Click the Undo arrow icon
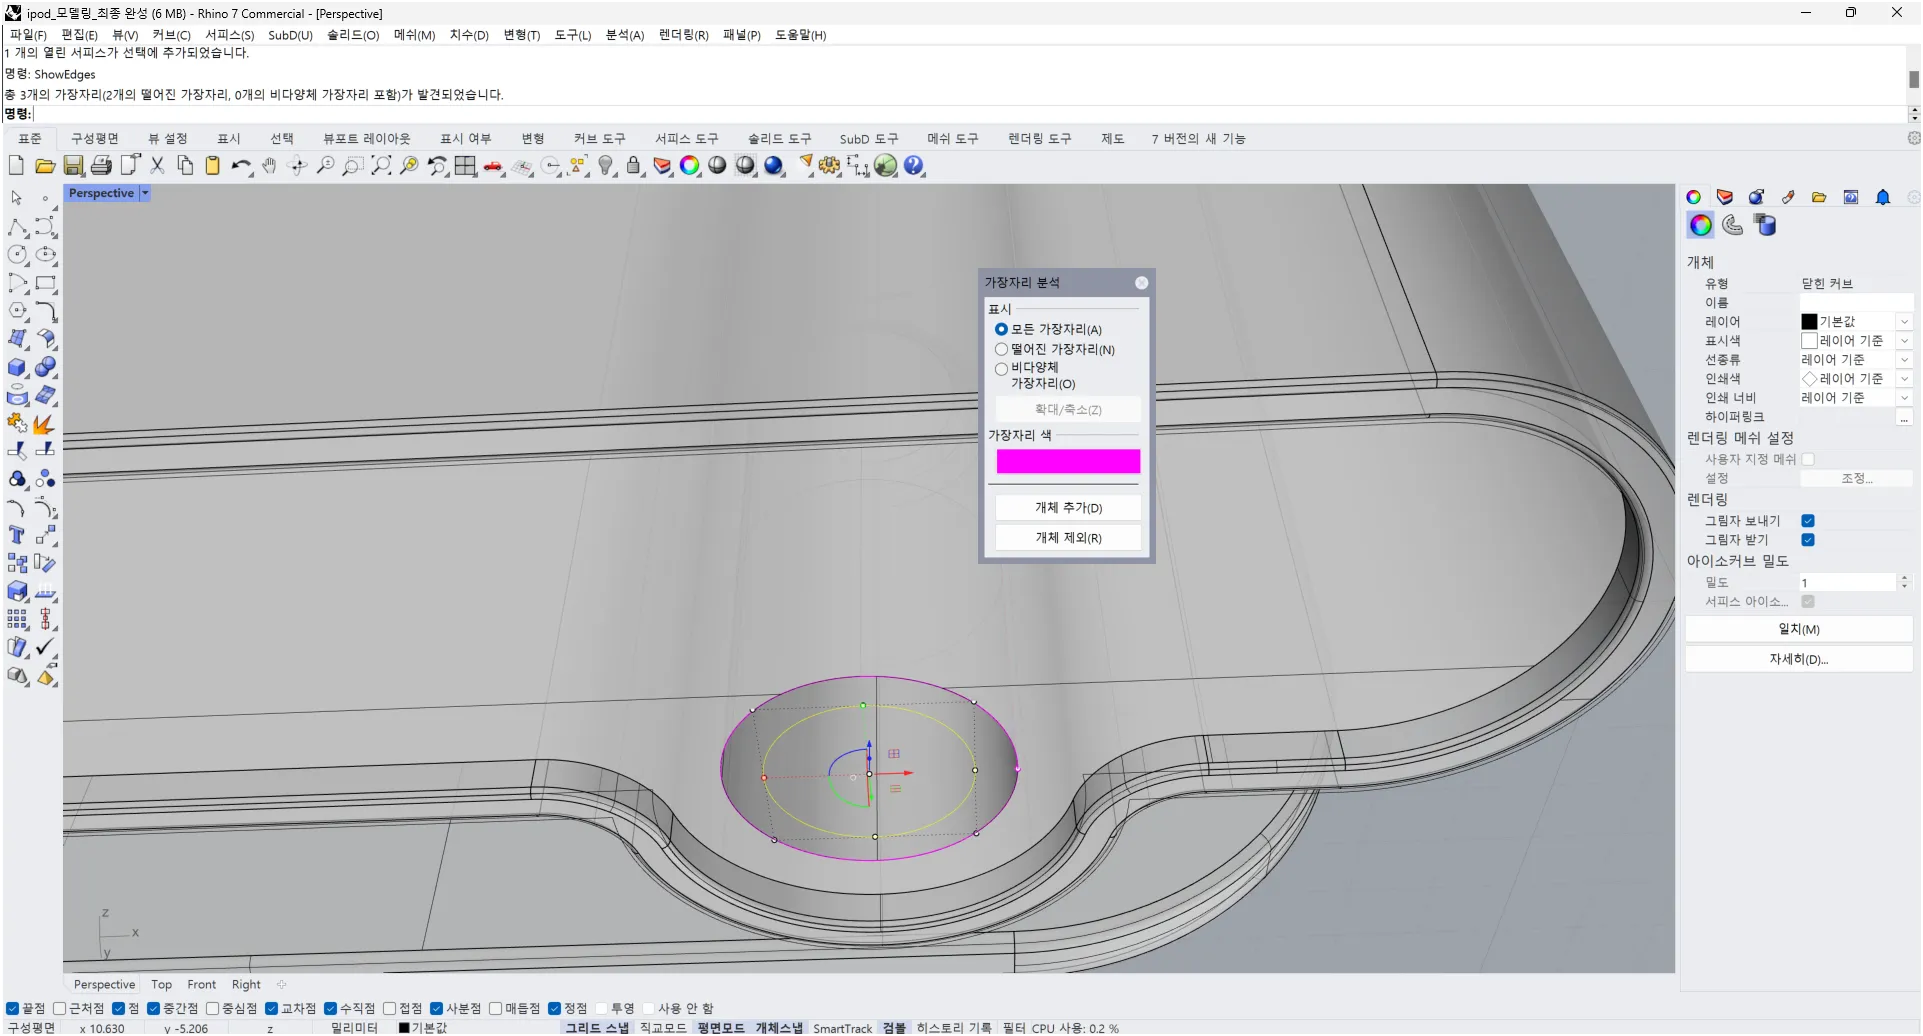The width and height of the screenshot is (1923, 1036). 241,166
